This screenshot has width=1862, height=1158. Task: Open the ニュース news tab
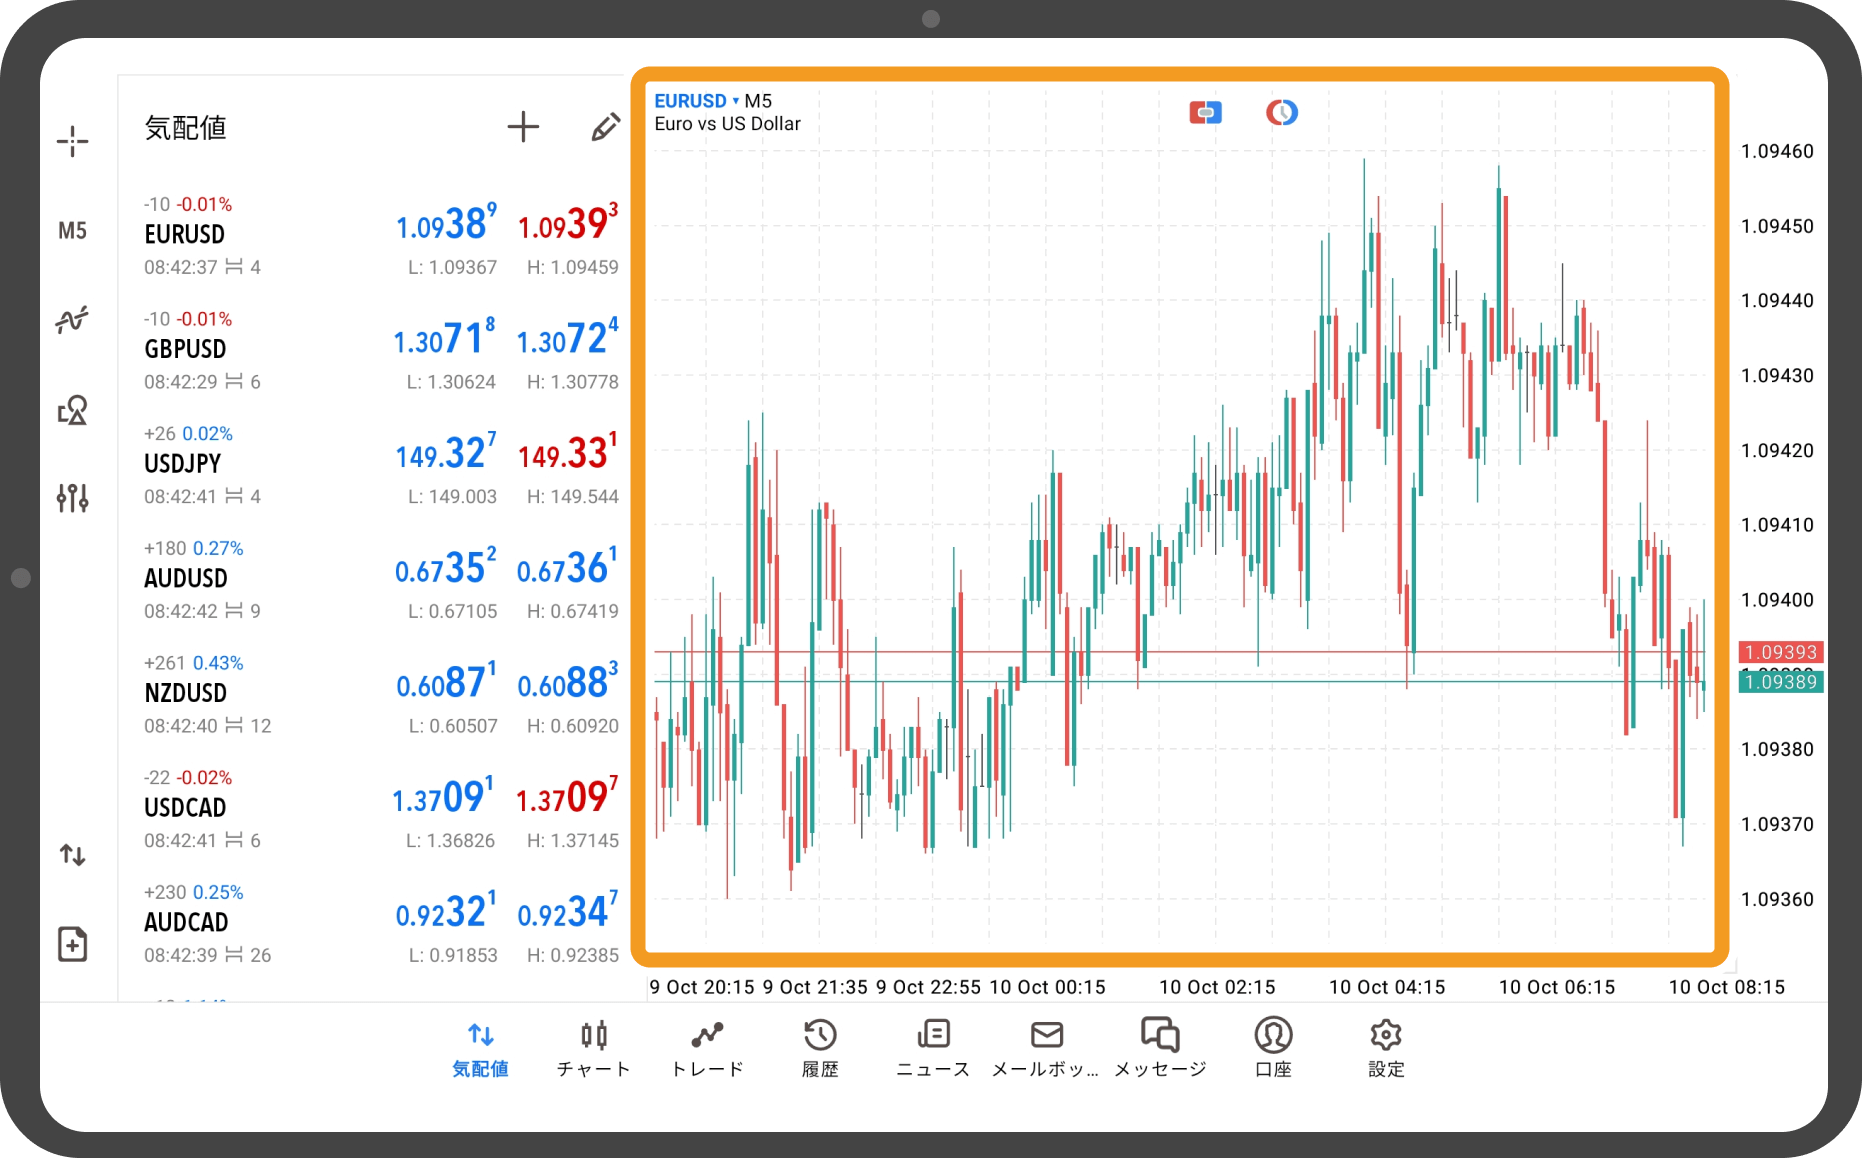[x=933, y=1049]
